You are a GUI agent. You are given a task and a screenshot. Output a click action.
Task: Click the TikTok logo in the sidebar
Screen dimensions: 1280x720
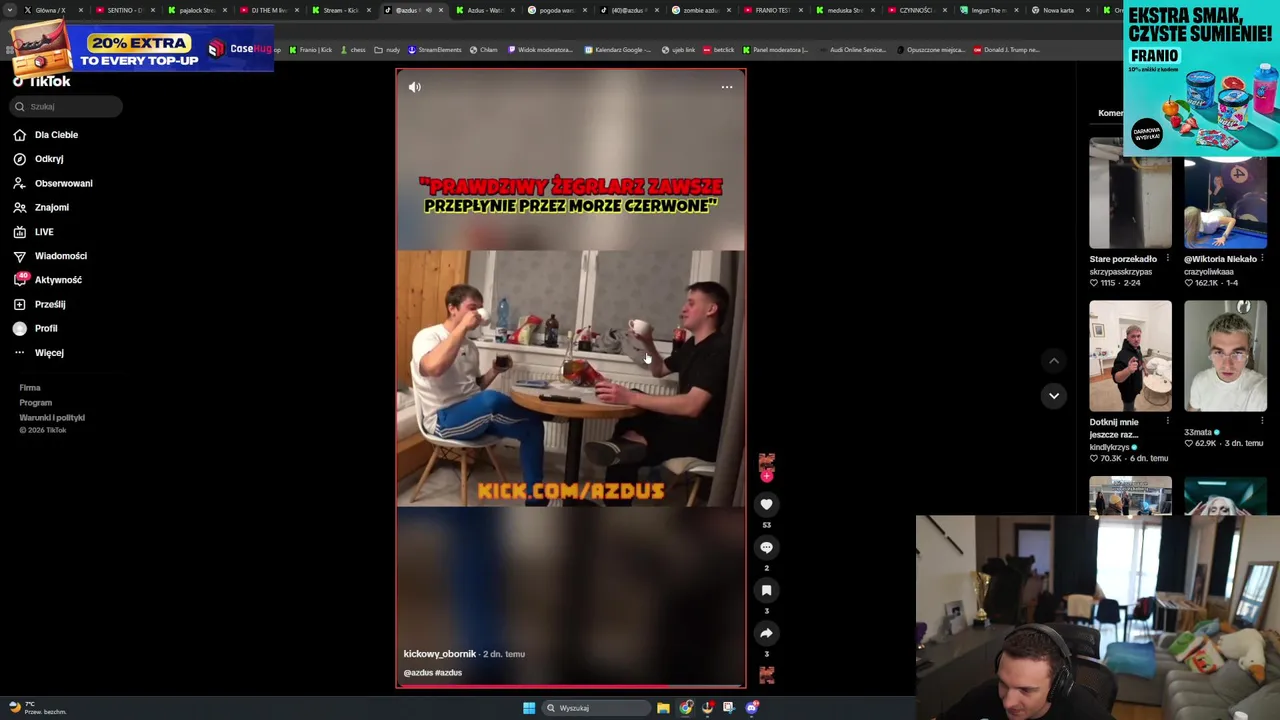click(42, 82)
